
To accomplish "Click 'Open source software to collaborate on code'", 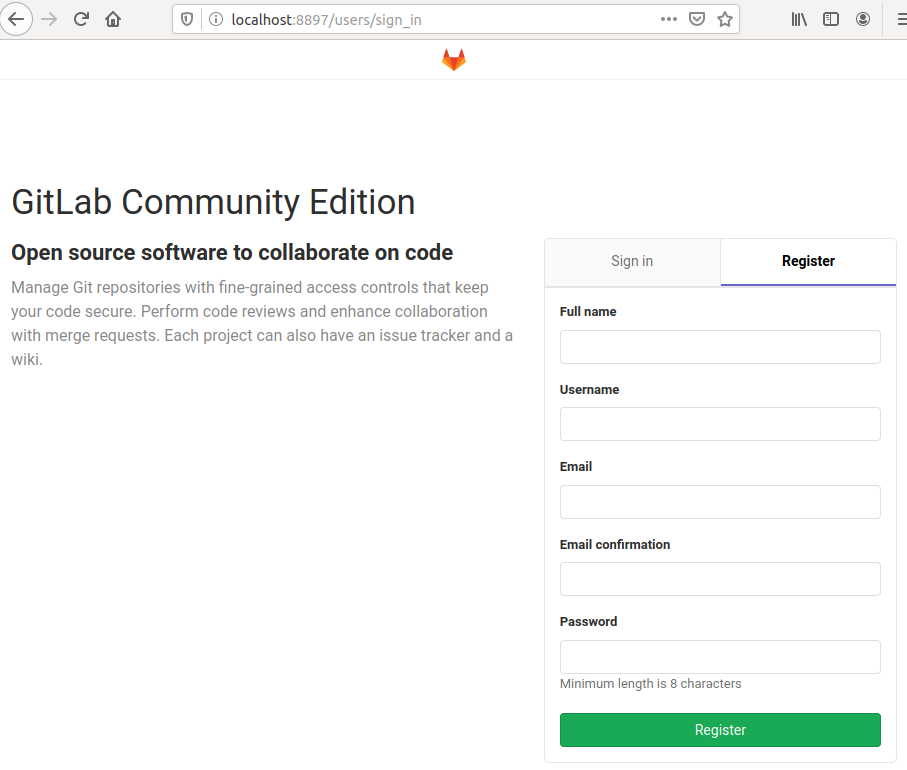I will 232,253.
